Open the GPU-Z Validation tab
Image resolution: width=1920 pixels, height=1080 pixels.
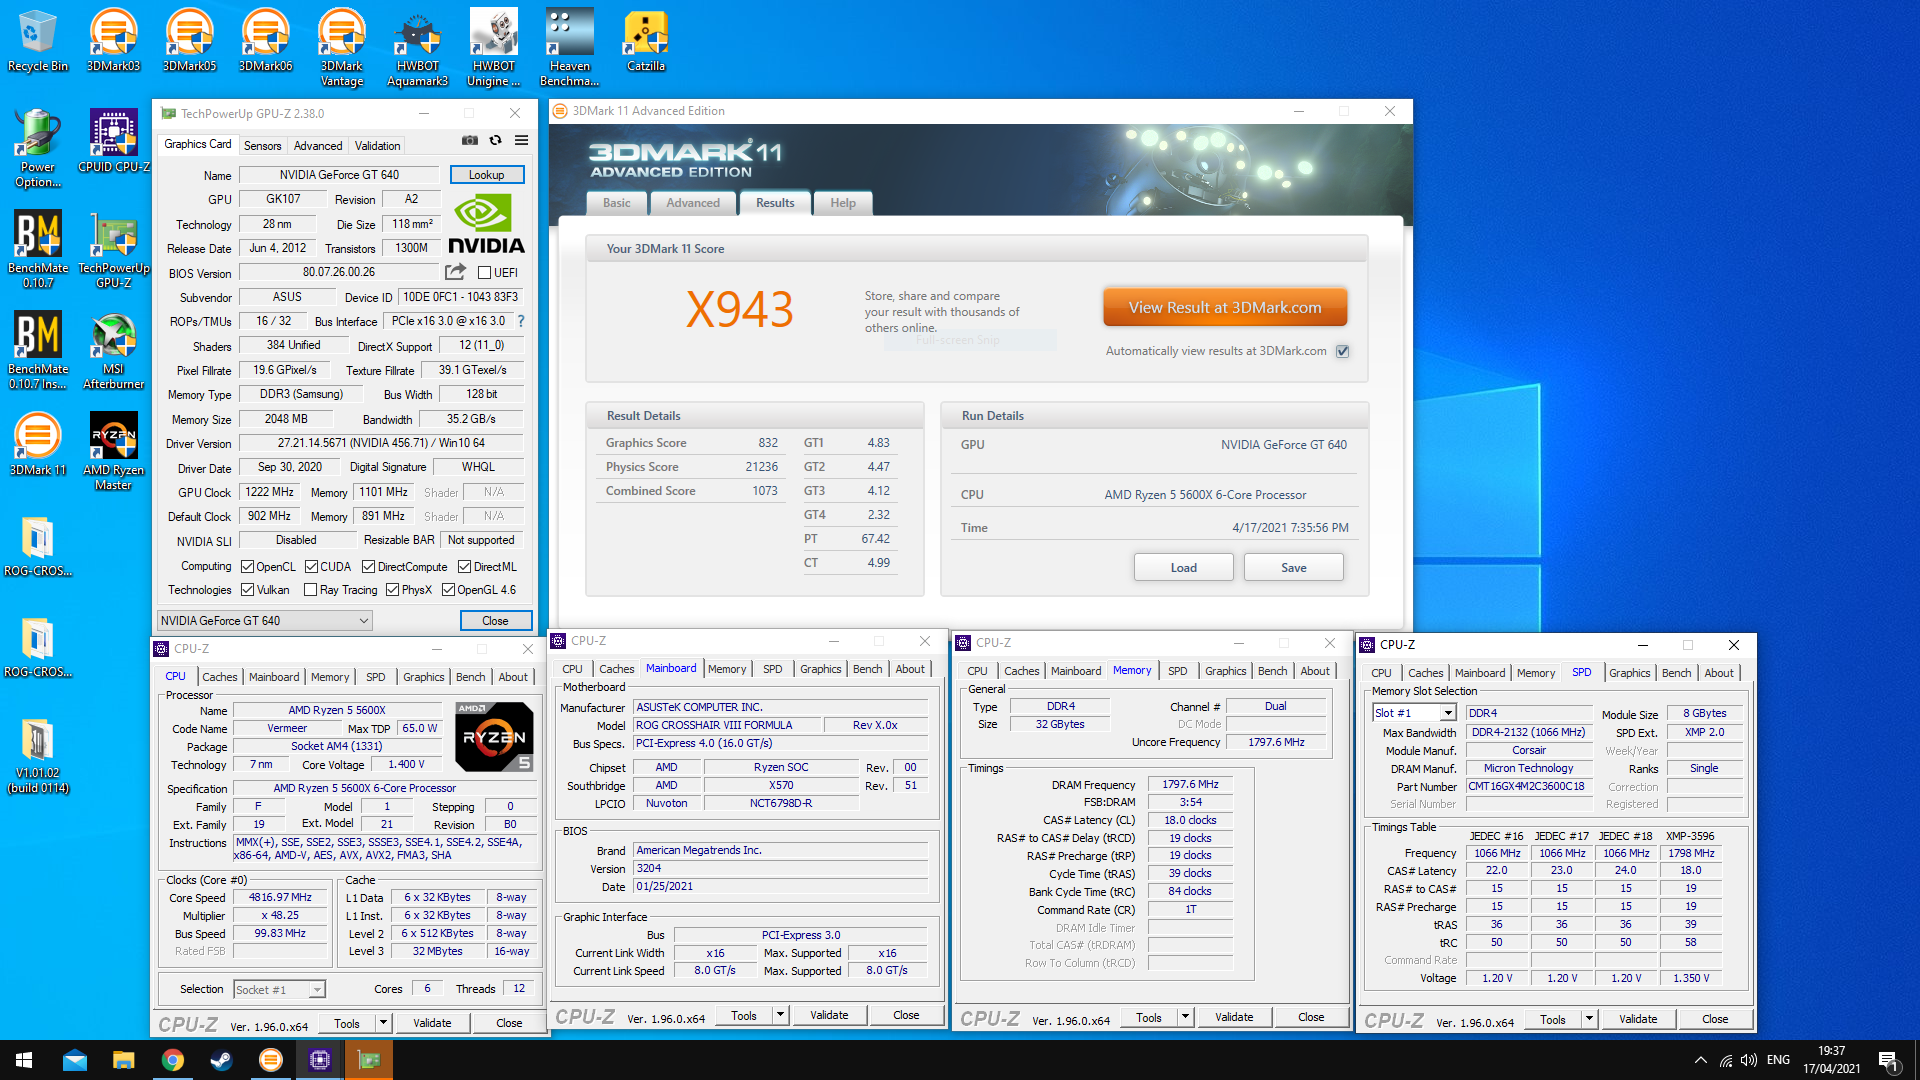[377, 146]
